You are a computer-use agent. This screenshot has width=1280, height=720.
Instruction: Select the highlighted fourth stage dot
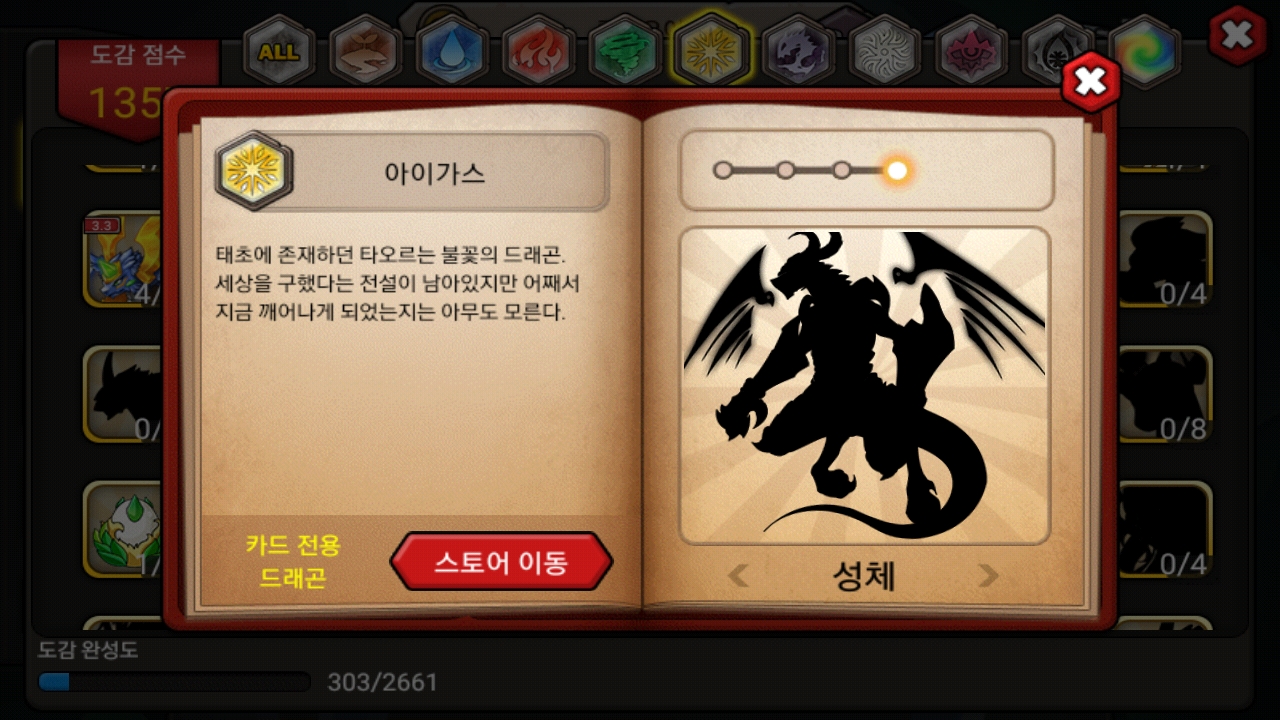click(x=897, y=170)
